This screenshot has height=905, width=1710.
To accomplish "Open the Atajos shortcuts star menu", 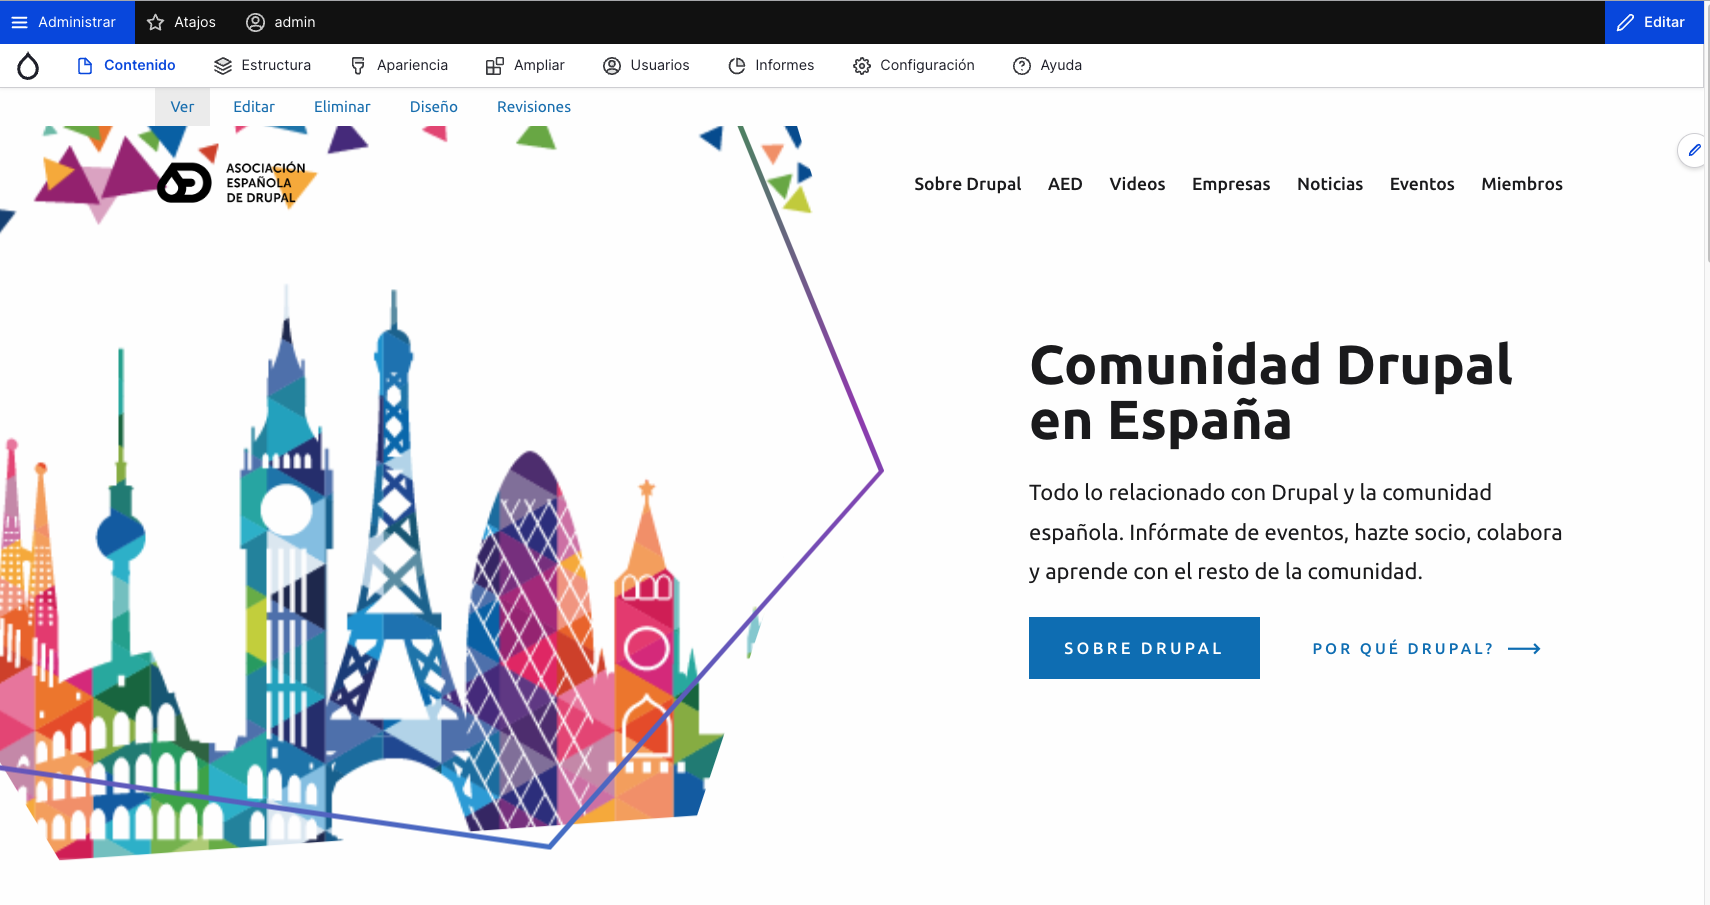I will pyautogui.click(x=181, y=22).
